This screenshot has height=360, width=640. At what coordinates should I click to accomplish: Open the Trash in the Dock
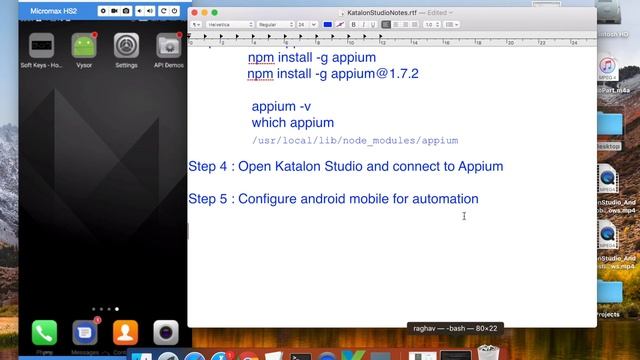pyautogui.click(x=488, y=353)
